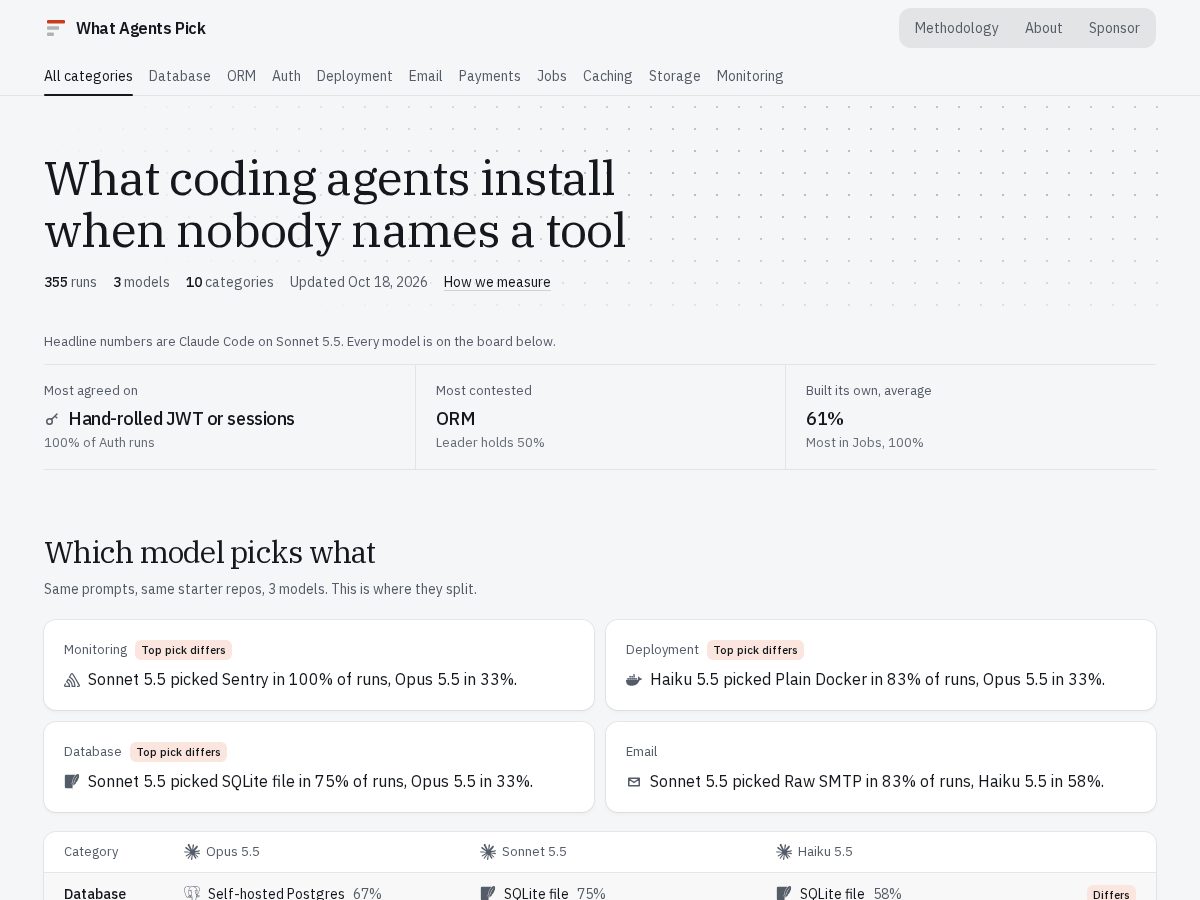Open the ORM category tab
Viewport: 1200px width, 900px height.
click(x=241, y=76)
